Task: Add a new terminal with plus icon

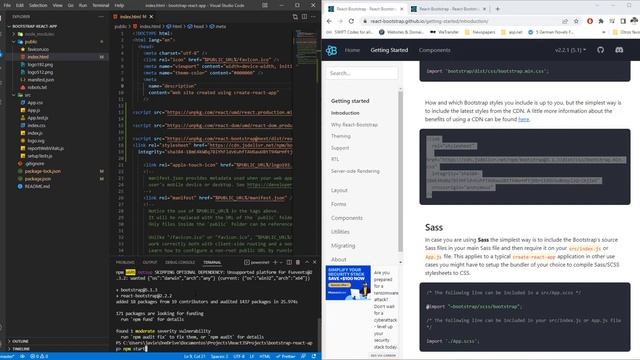Action: (x=275, y=262)
